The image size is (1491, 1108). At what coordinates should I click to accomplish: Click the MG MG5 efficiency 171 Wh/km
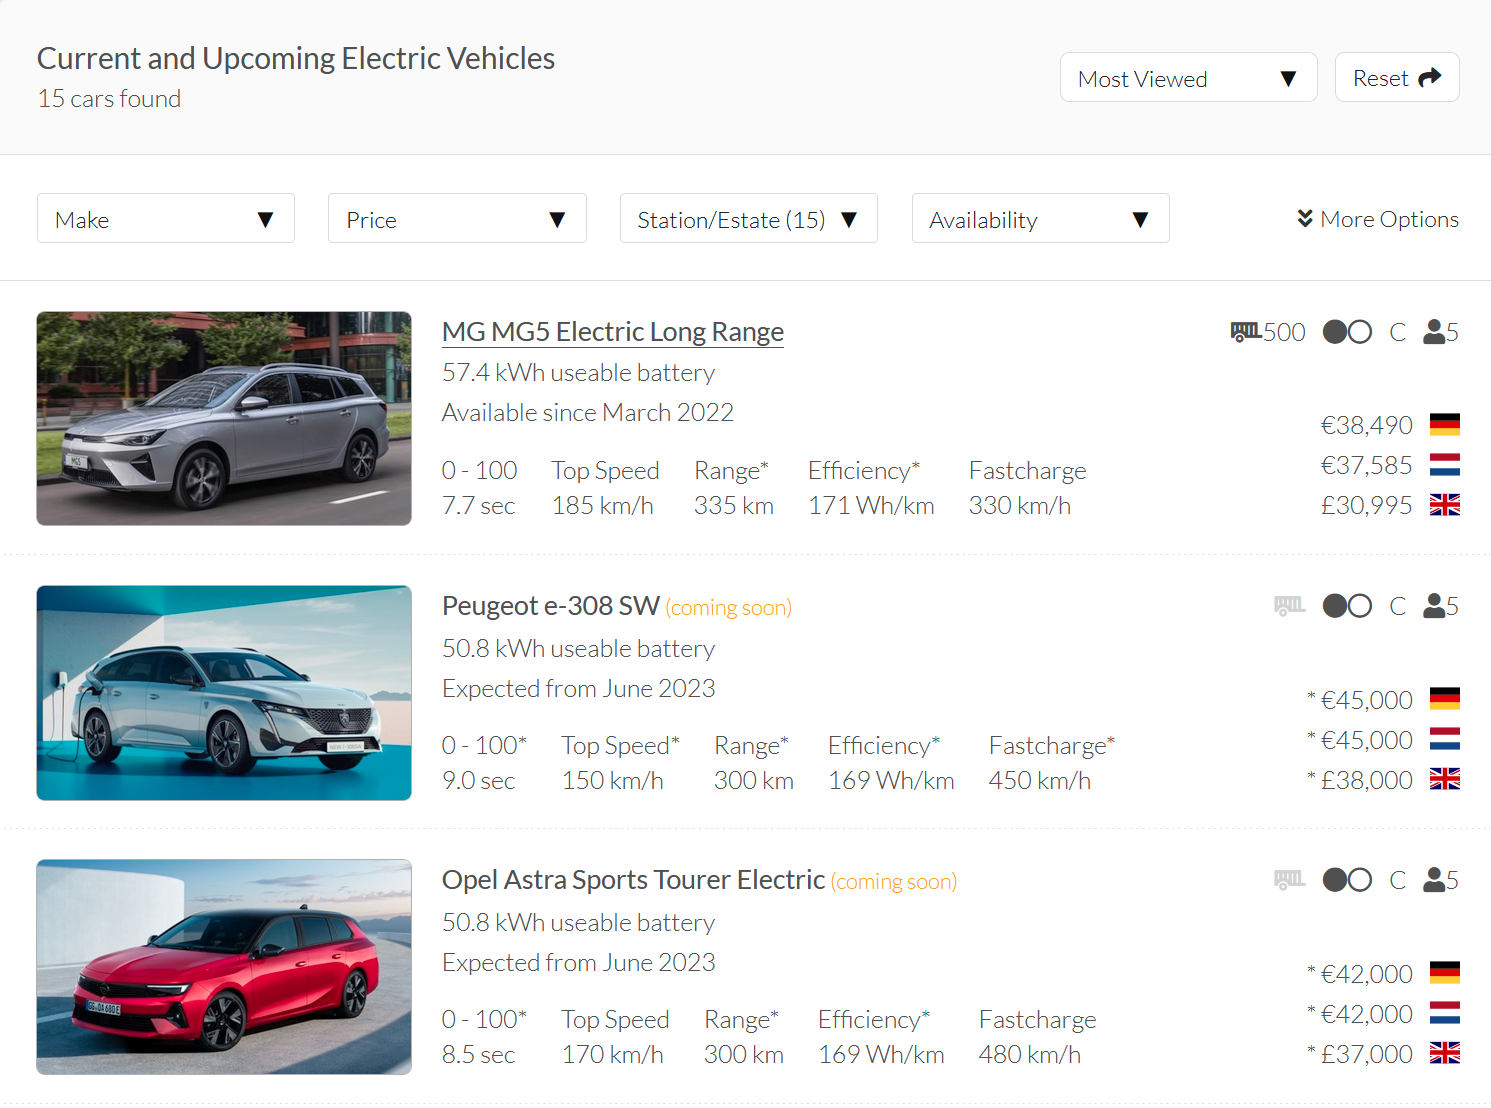click(x=871, y=506)
